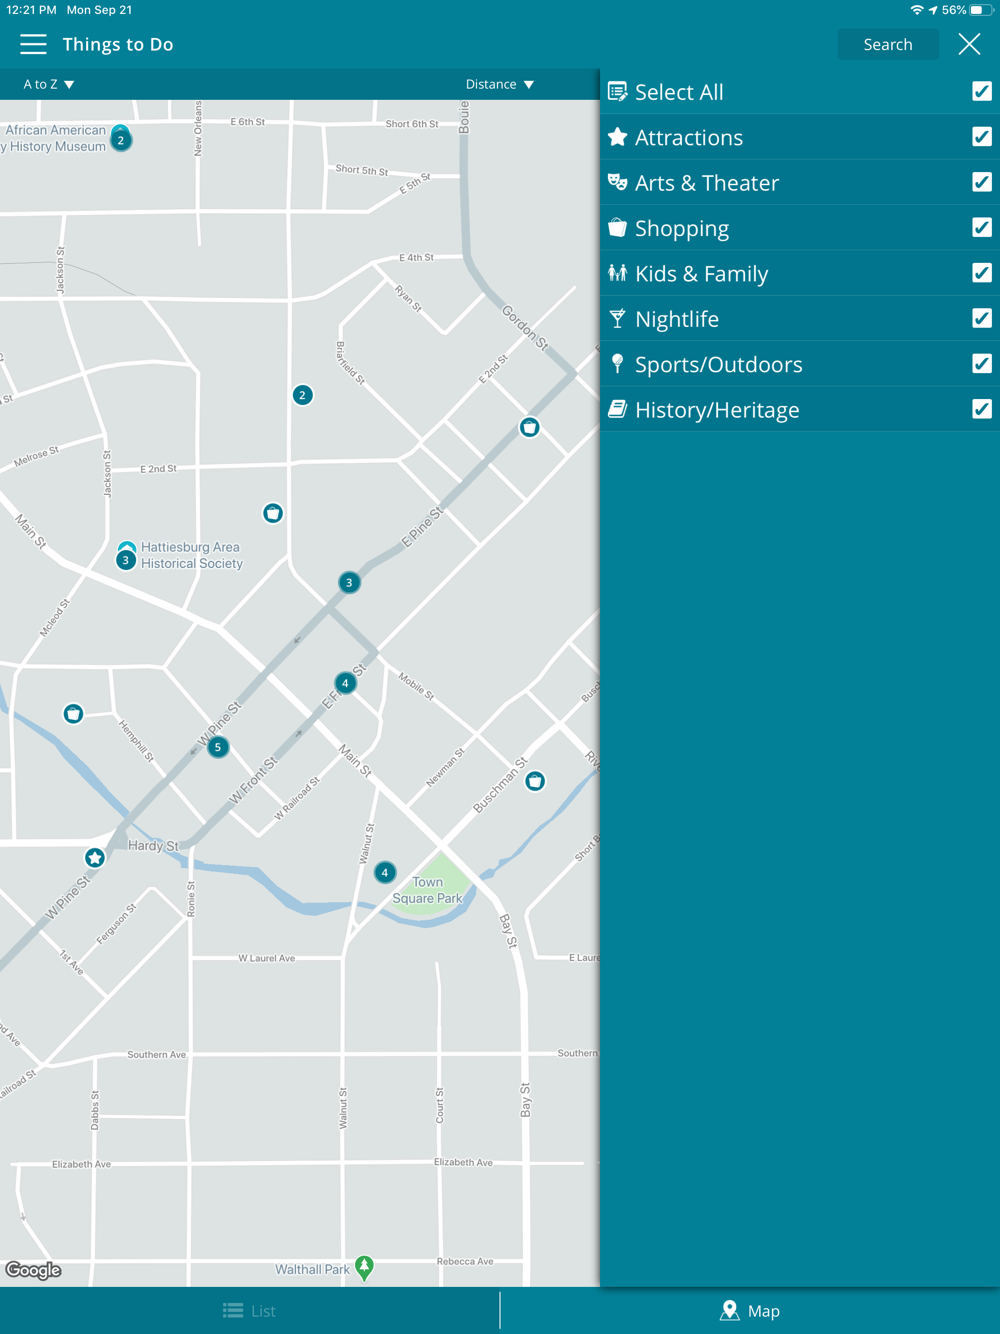Tap the shopping marker on Buschman St
This screenshot has width=1000, height=1334.
tap(535, 781)
